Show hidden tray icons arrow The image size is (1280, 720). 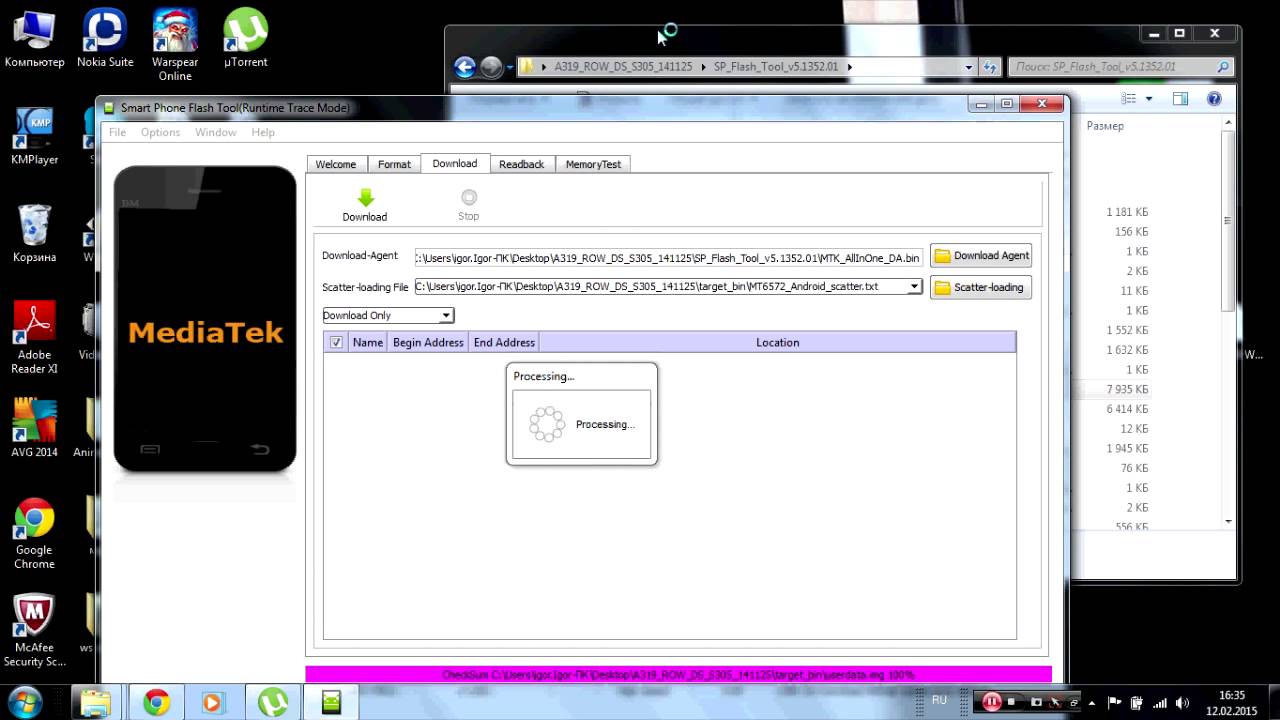(x=1091, y=702)
